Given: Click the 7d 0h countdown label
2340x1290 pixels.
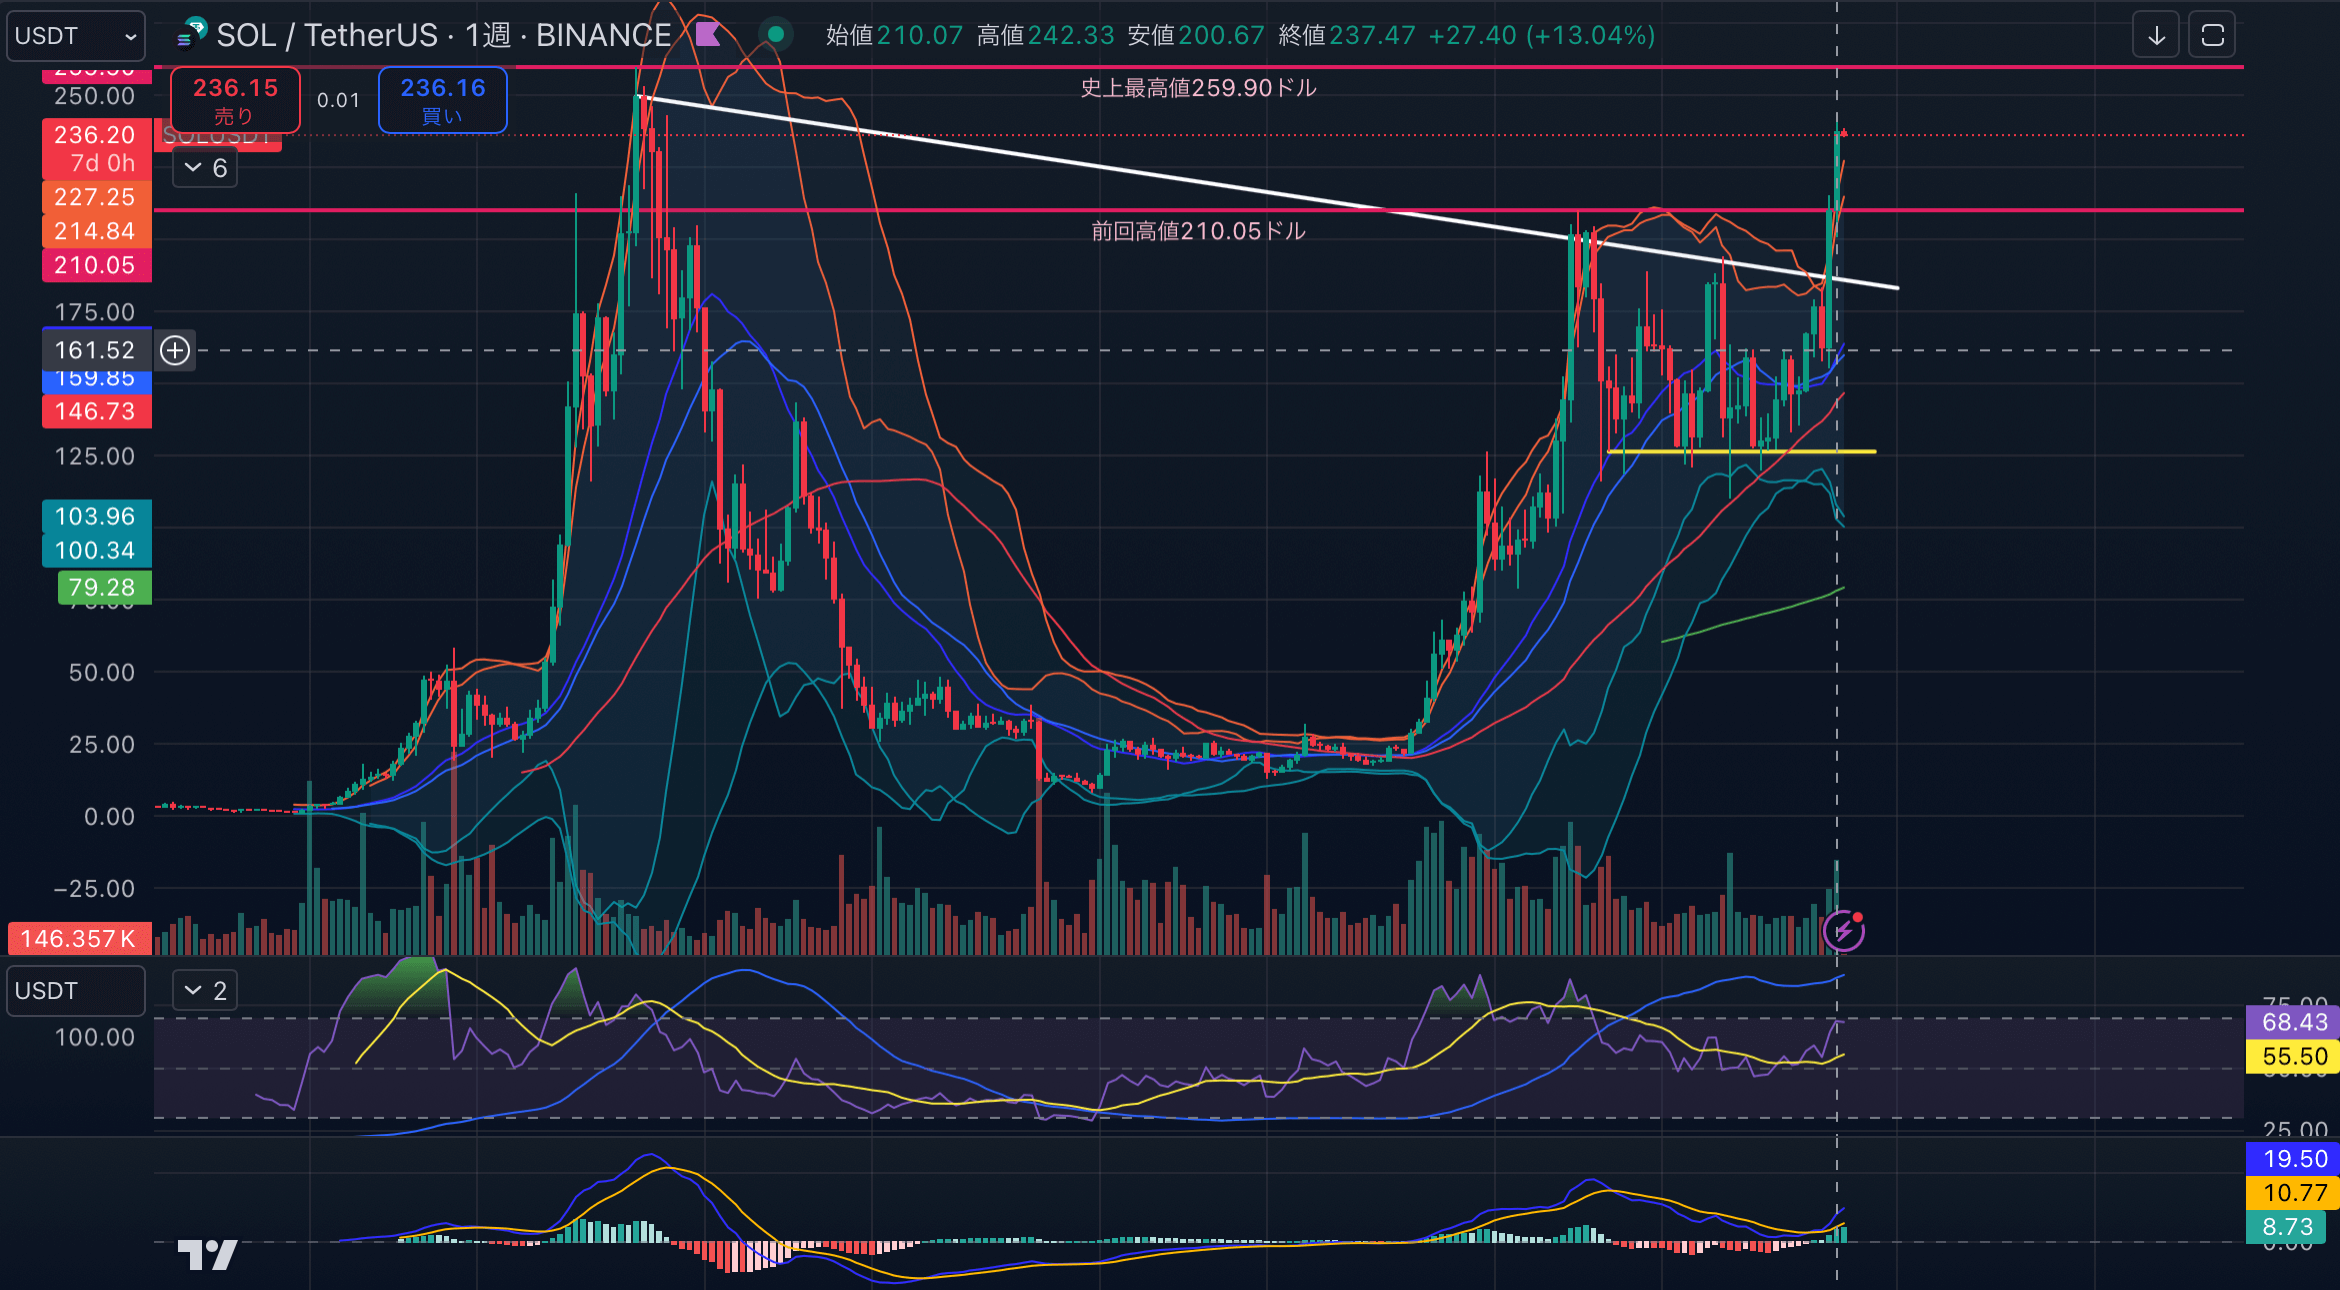Looking at the screenshot, I should click(102, 164).
